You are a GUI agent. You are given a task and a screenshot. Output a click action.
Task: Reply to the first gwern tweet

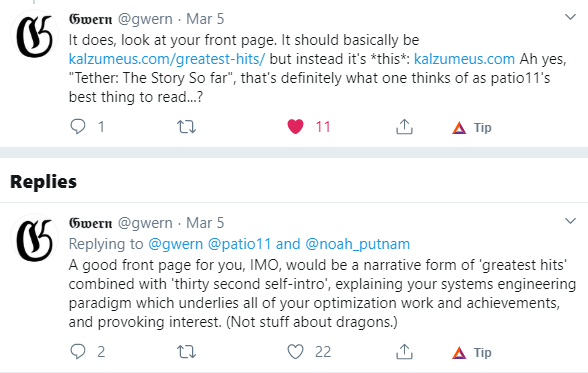pos(78,127)
